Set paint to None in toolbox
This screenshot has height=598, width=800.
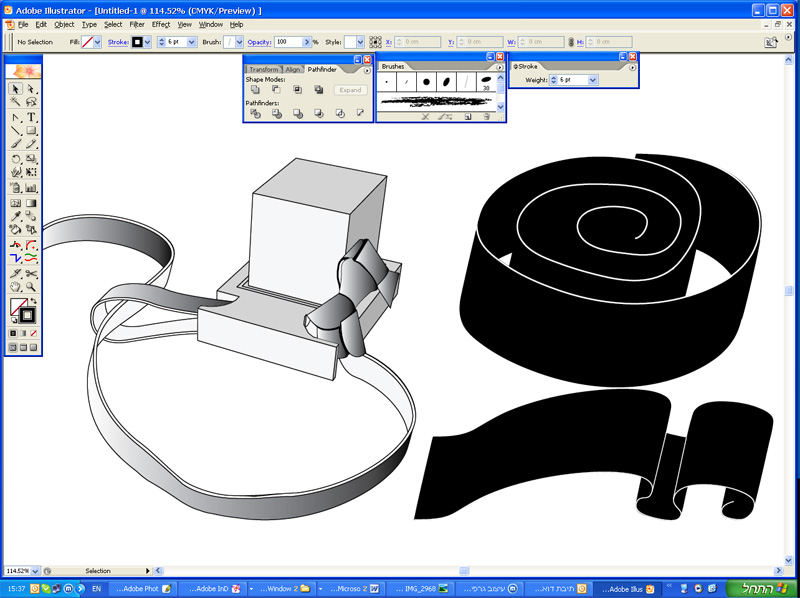pos(33,332)
